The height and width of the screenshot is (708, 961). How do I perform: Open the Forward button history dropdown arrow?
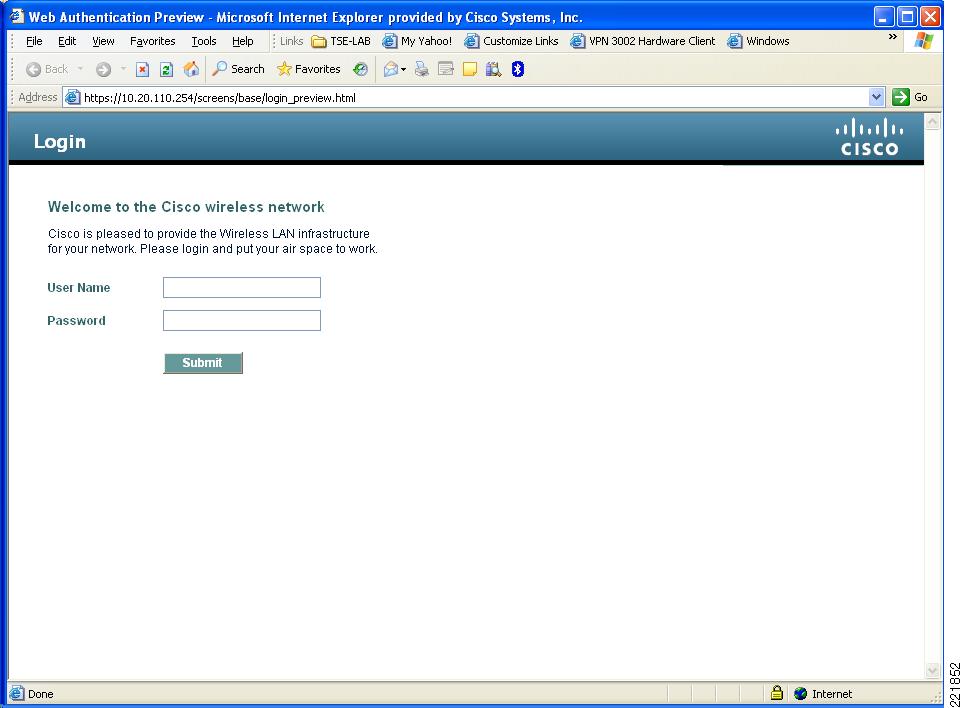tap(123, 69)
